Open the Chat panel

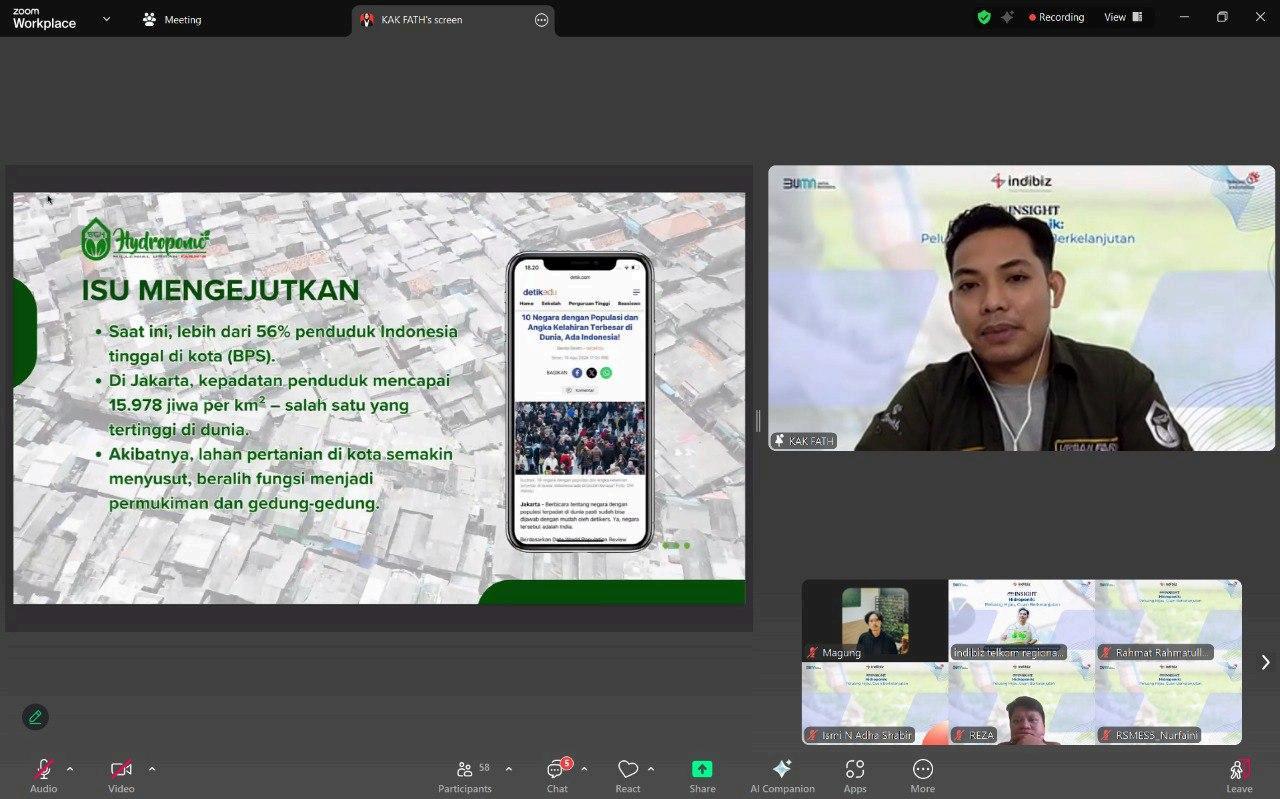pyautogui.click(x=557, y=775)
